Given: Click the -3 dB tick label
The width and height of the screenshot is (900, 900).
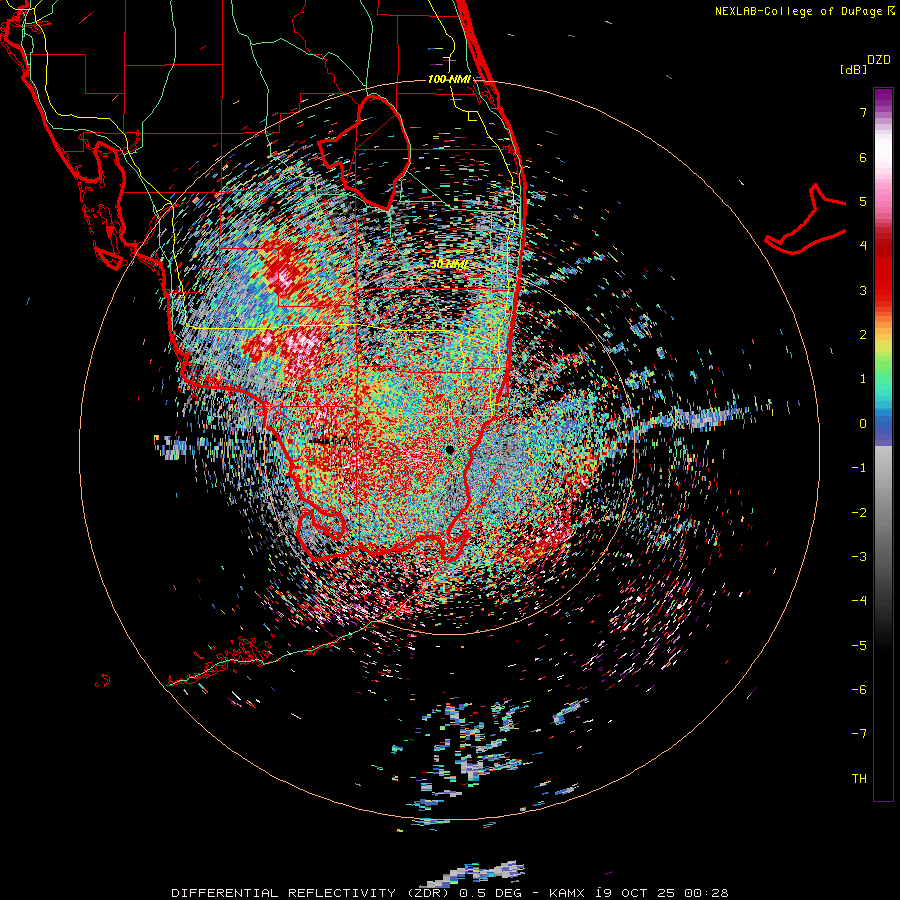Looking at the screenshot, I should coord(859,557).
